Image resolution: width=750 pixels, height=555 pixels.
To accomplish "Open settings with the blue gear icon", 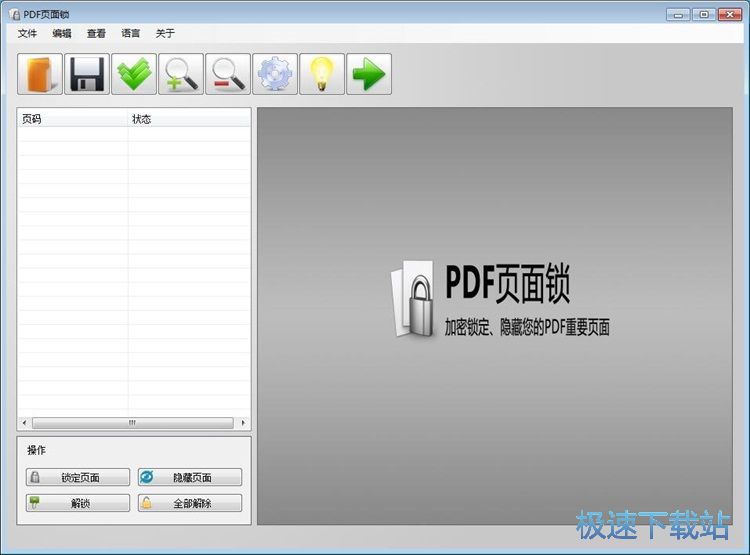I will (x=275, y=74).
